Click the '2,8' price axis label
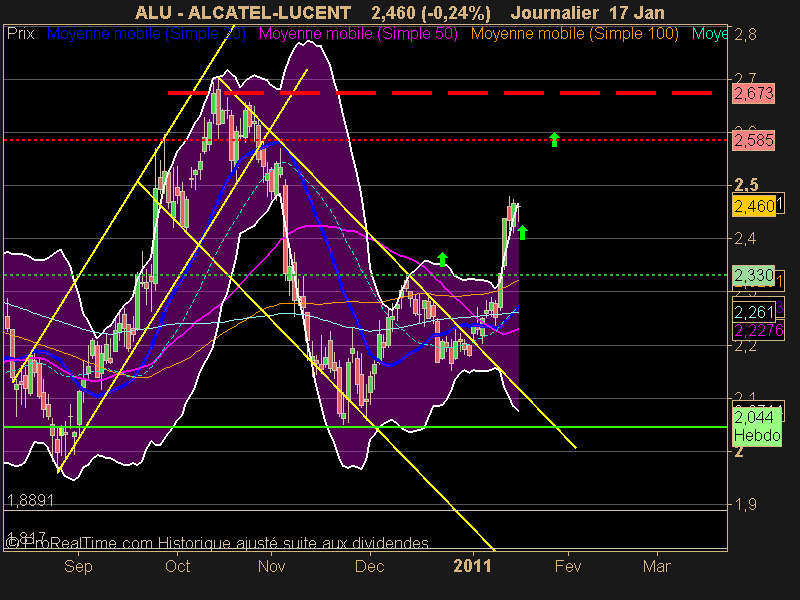This screenshot has width=800, height=600. pos(745,35)
